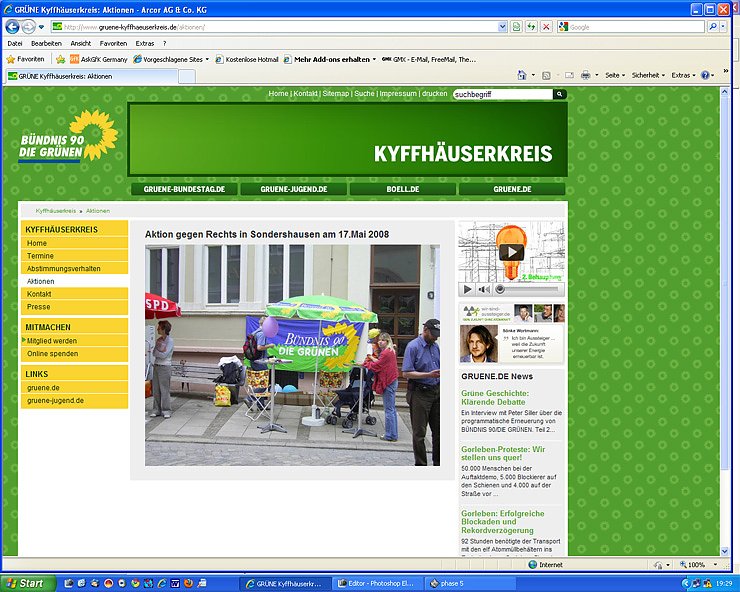Image resolution: width=740 pixels, height=592 pixels.
Task: Click the Print icon in command bar
Action: point(586,75)
